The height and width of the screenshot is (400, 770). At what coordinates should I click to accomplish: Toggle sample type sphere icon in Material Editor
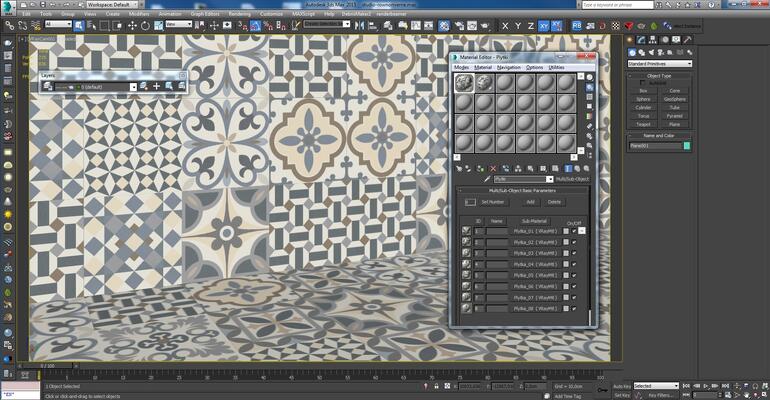pos(590,78)
